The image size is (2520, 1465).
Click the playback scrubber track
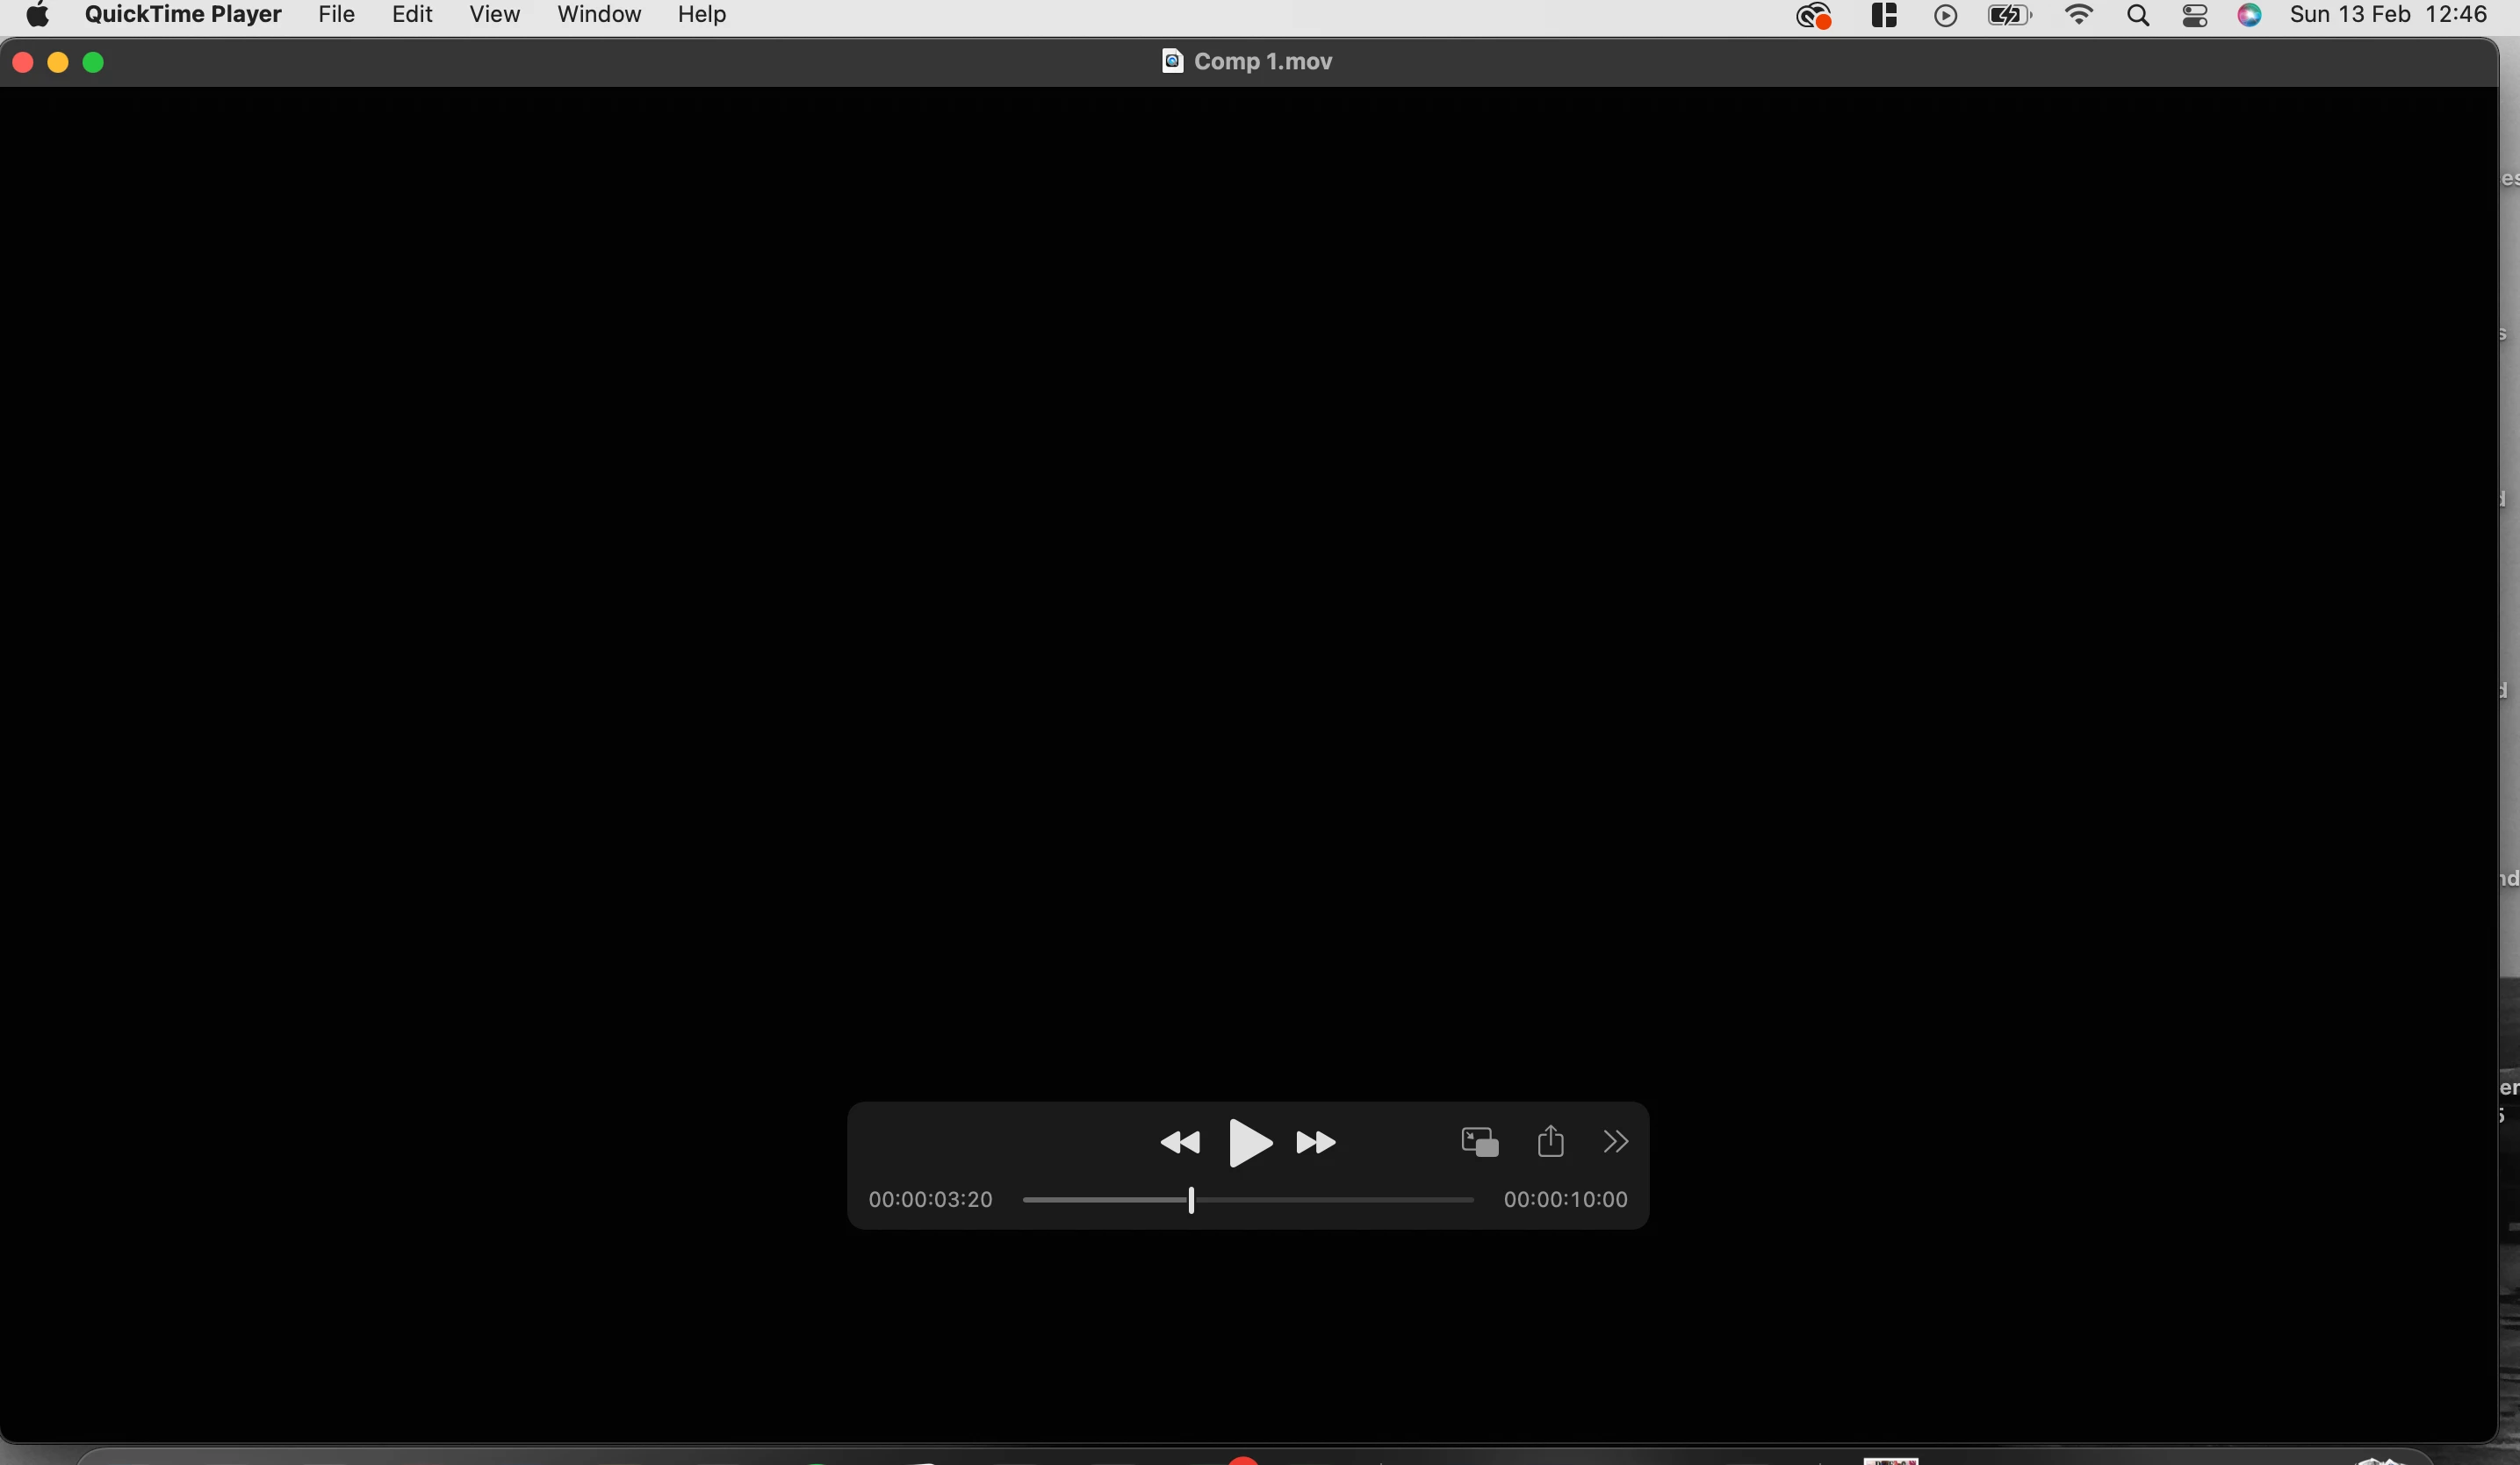pos(1330,1199)
